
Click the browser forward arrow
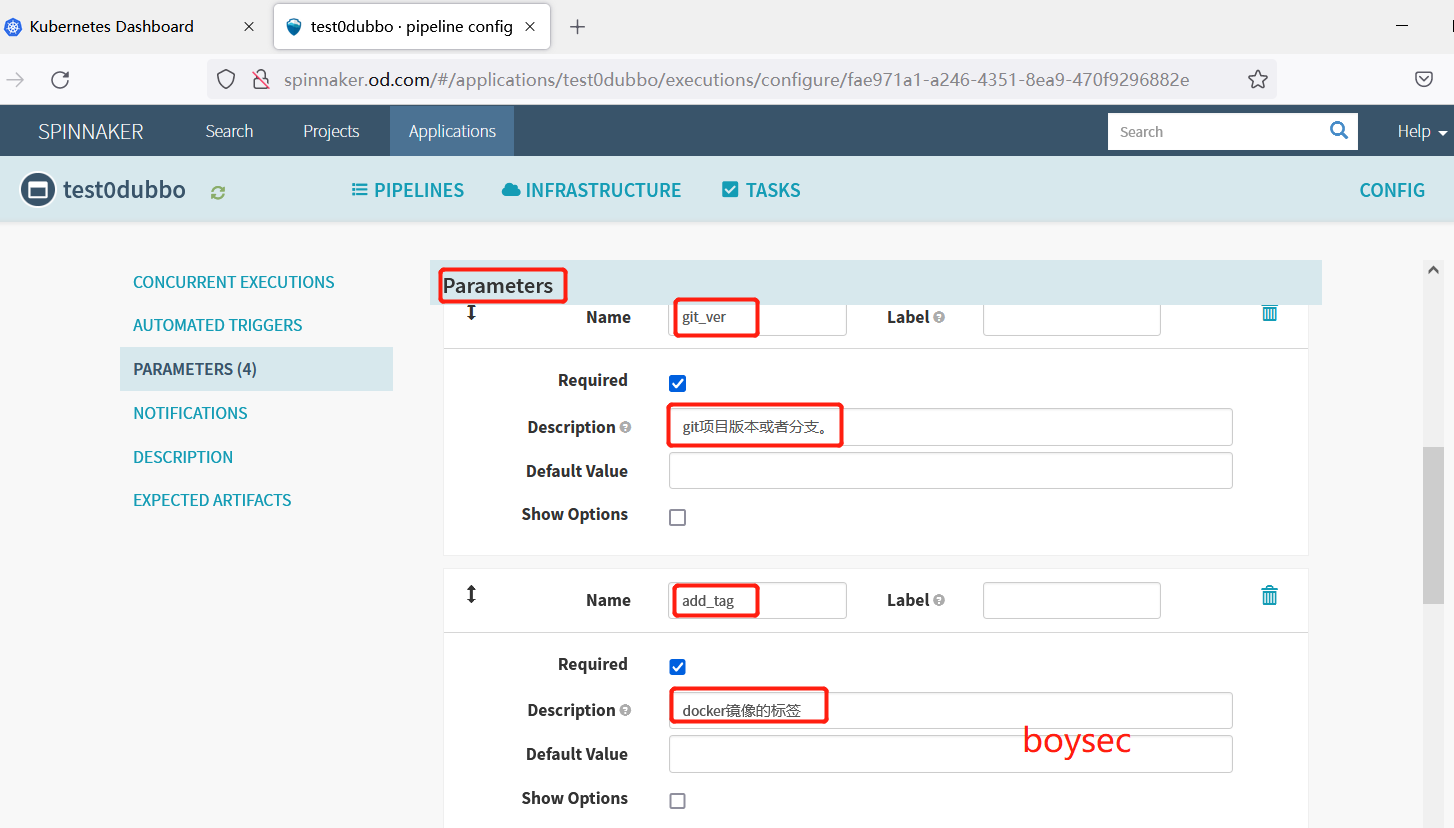click(16, 80)
